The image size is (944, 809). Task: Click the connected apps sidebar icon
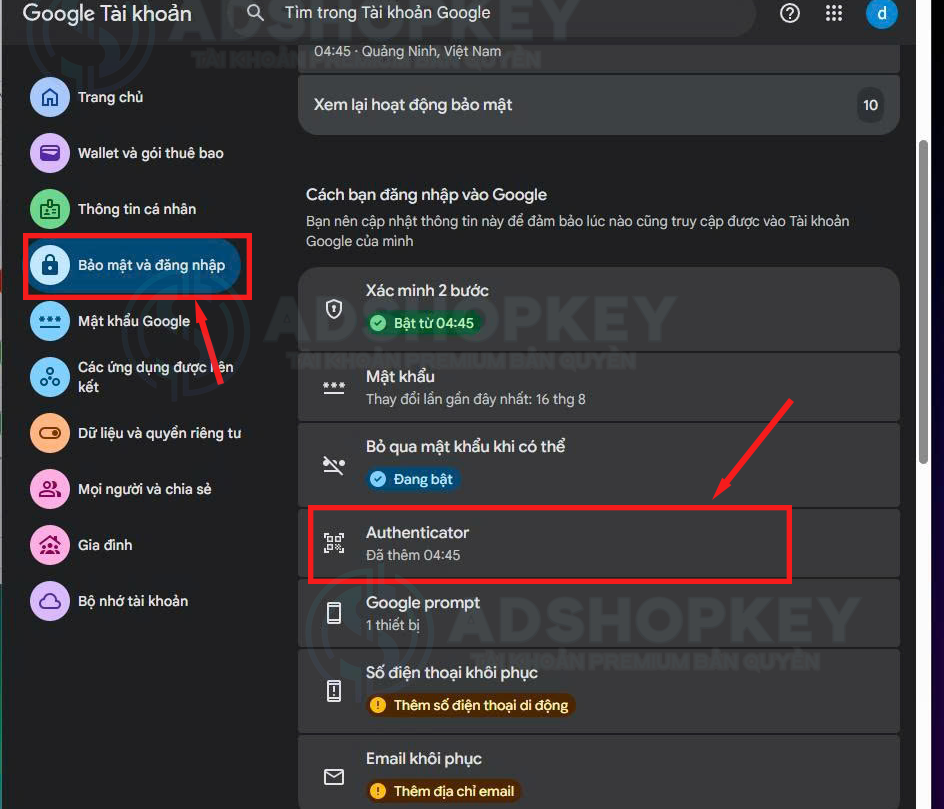(x=50, y=377)
